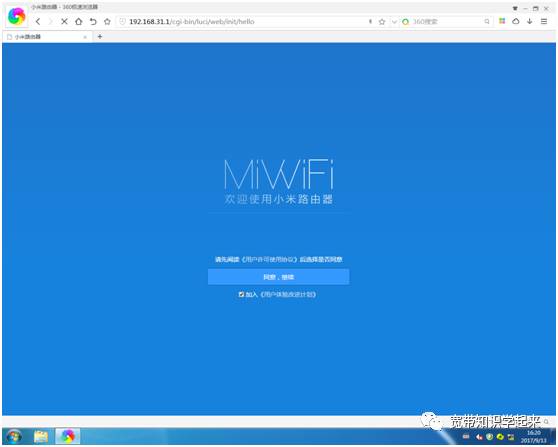
Task: Click the undo/restore closed page arrow
Action: tap(93, 22)
